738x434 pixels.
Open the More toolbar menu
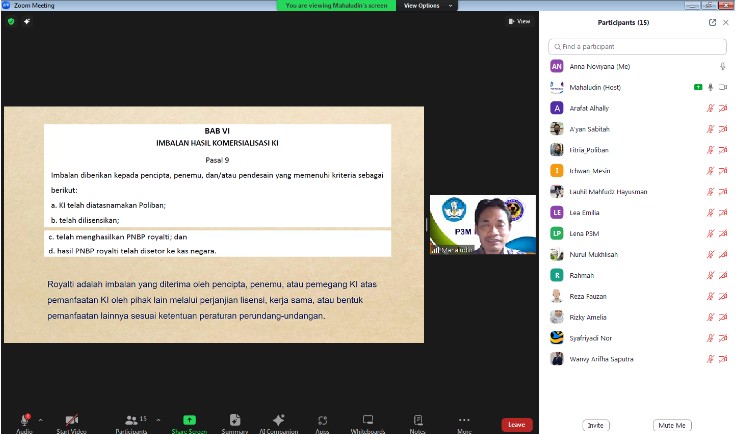coord(464,420)
